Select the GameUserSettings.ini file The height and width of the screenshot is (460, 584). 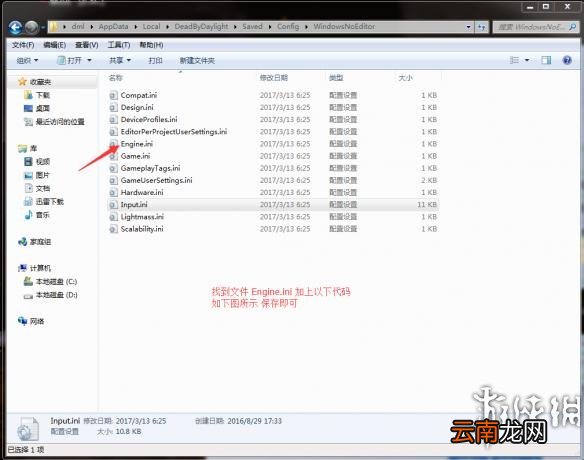point(156,180)
